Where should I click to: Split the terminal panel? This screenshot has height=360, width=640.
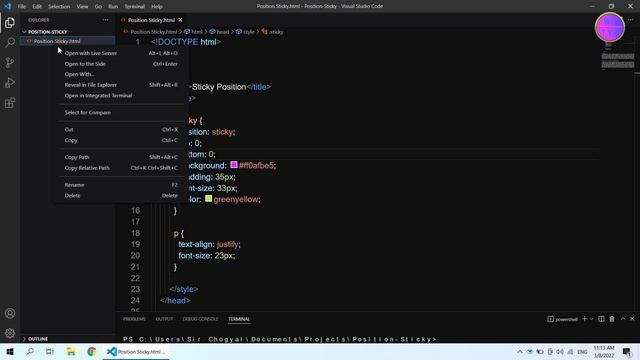(601, 319)
